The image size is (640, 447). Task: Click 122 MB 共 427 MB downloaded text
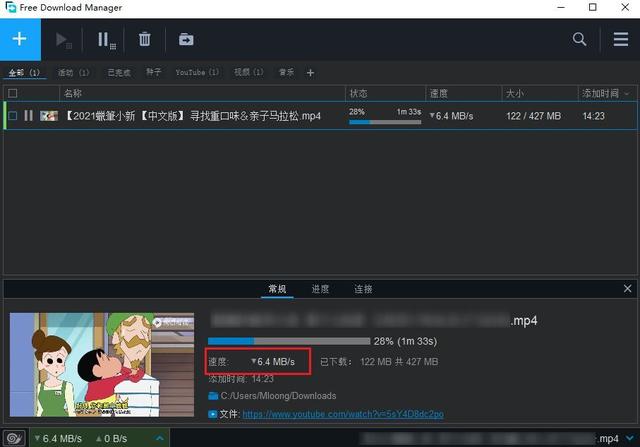[x=399, y=362]
